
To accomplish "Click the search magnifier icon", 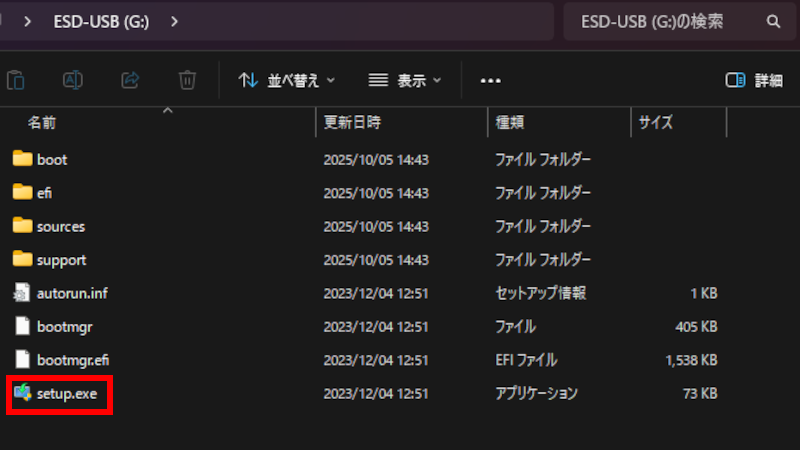I will click(773, 21).
